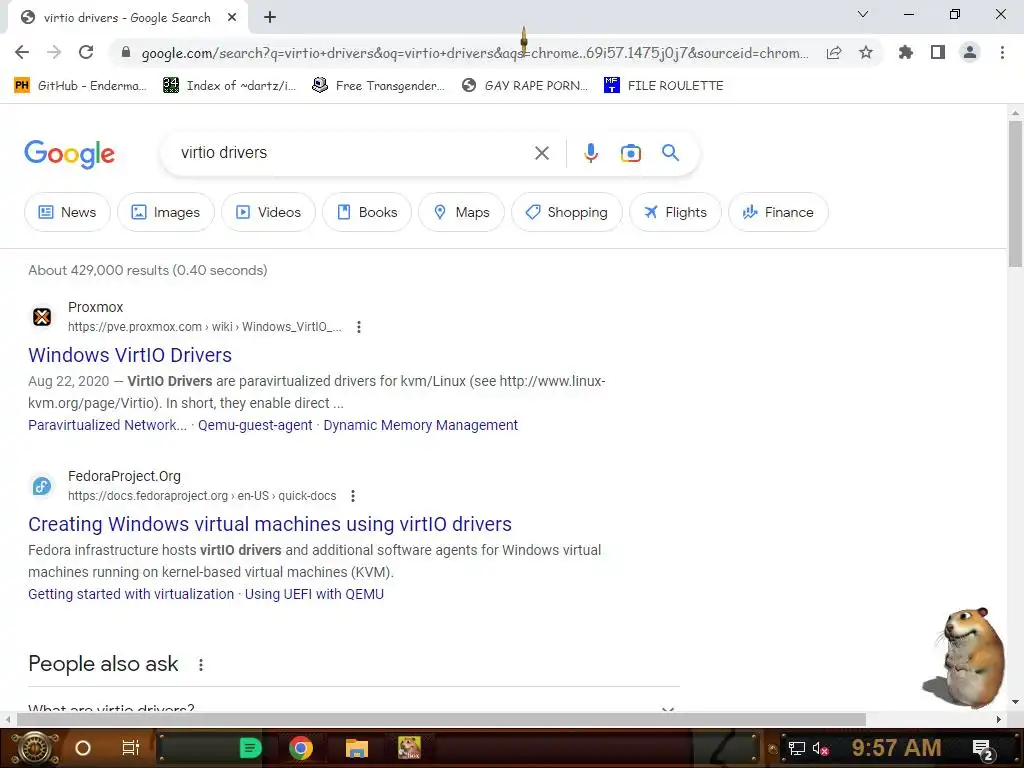
Task: Open the Index of ~dartz bookmark
Action: [230, 86]
